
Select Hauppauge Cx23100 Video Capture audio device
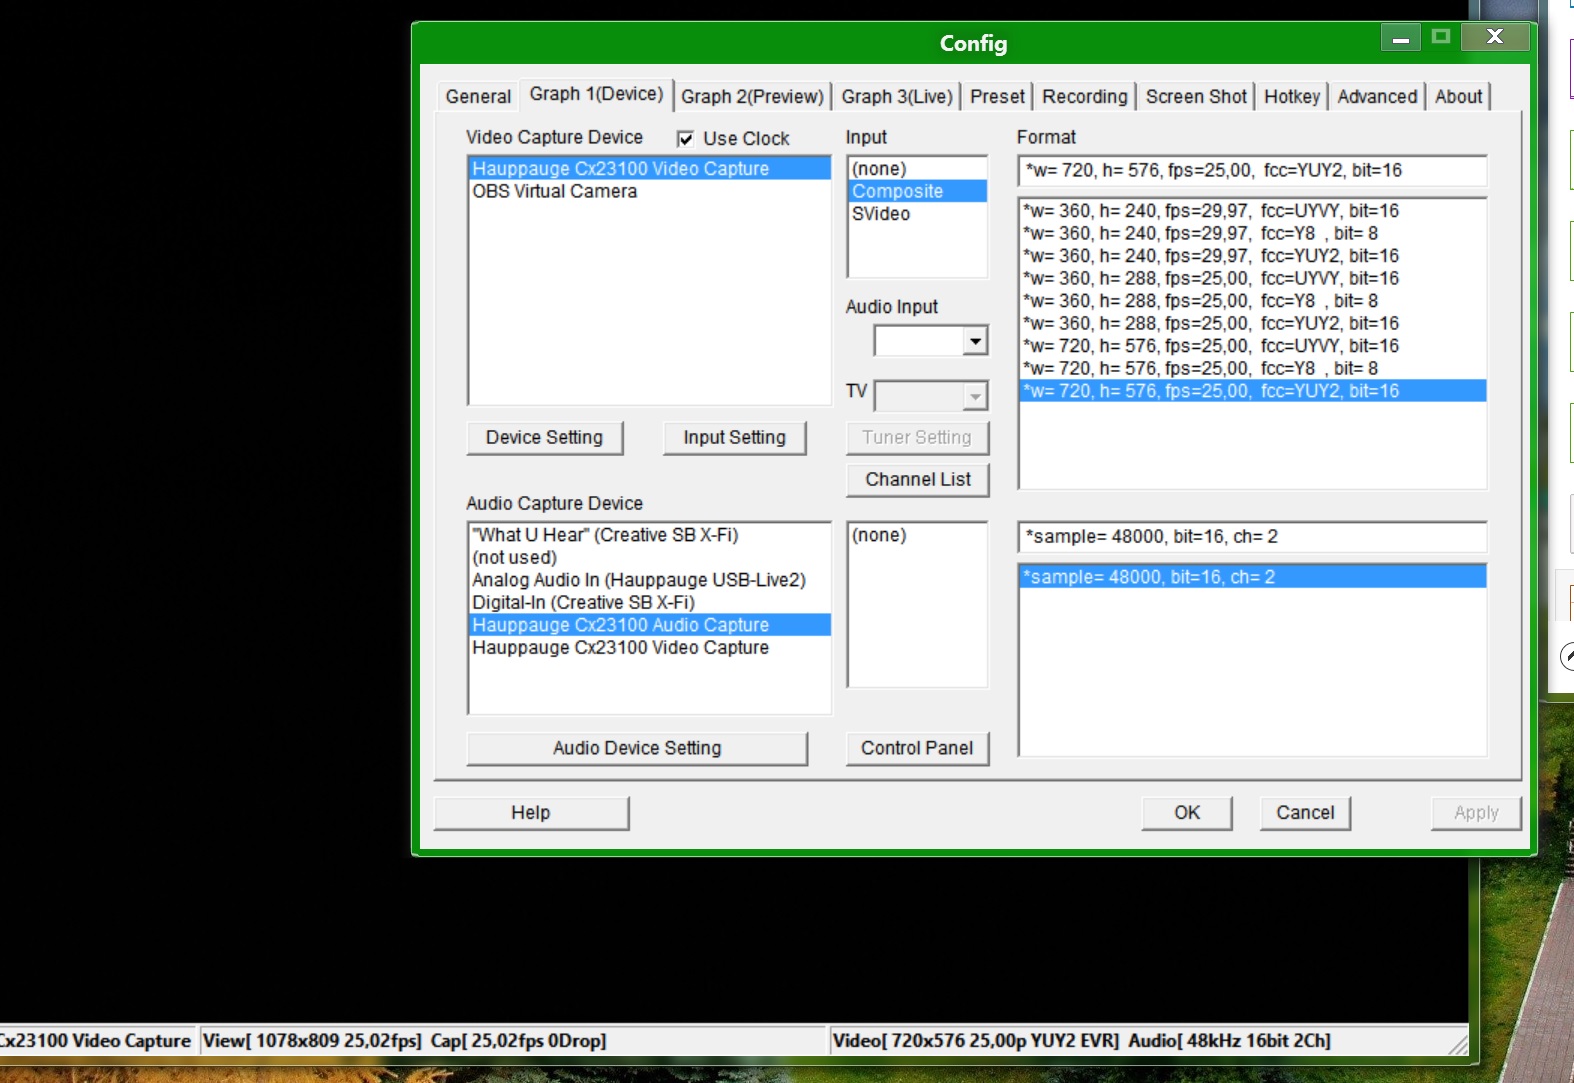[x=649, y=647]
